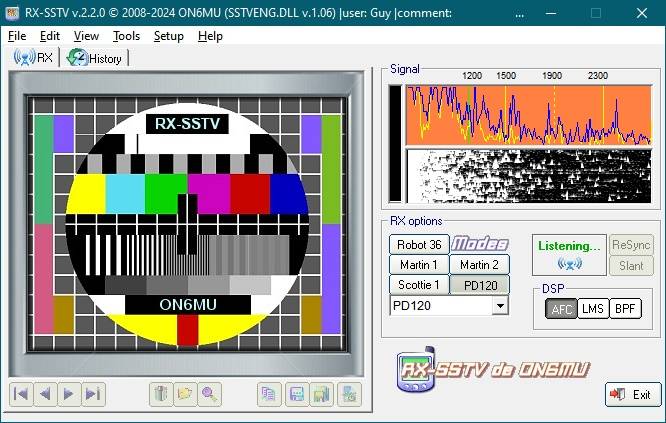Open the Tools menu
Viewport: 666px width, 423px height.
[126, 35]
